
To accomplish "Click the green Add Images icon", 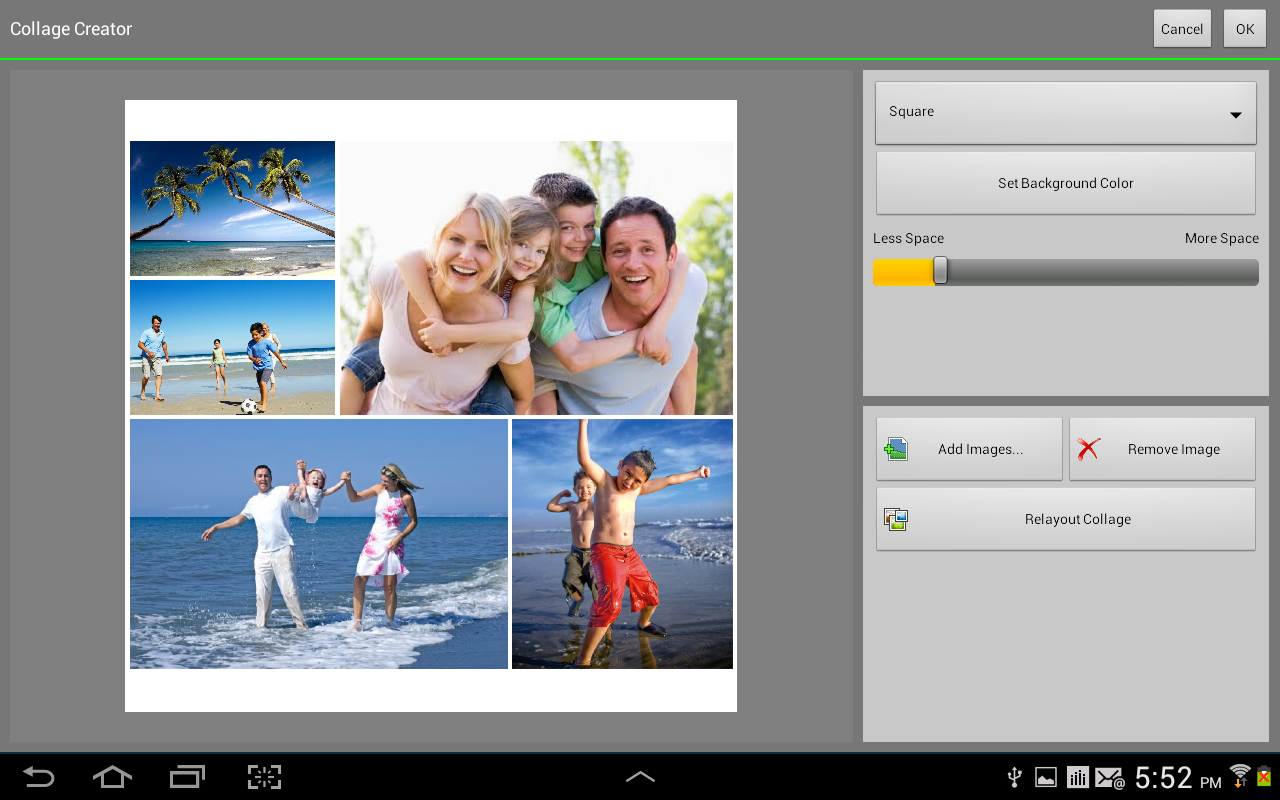I will click(x=895, y=449).
